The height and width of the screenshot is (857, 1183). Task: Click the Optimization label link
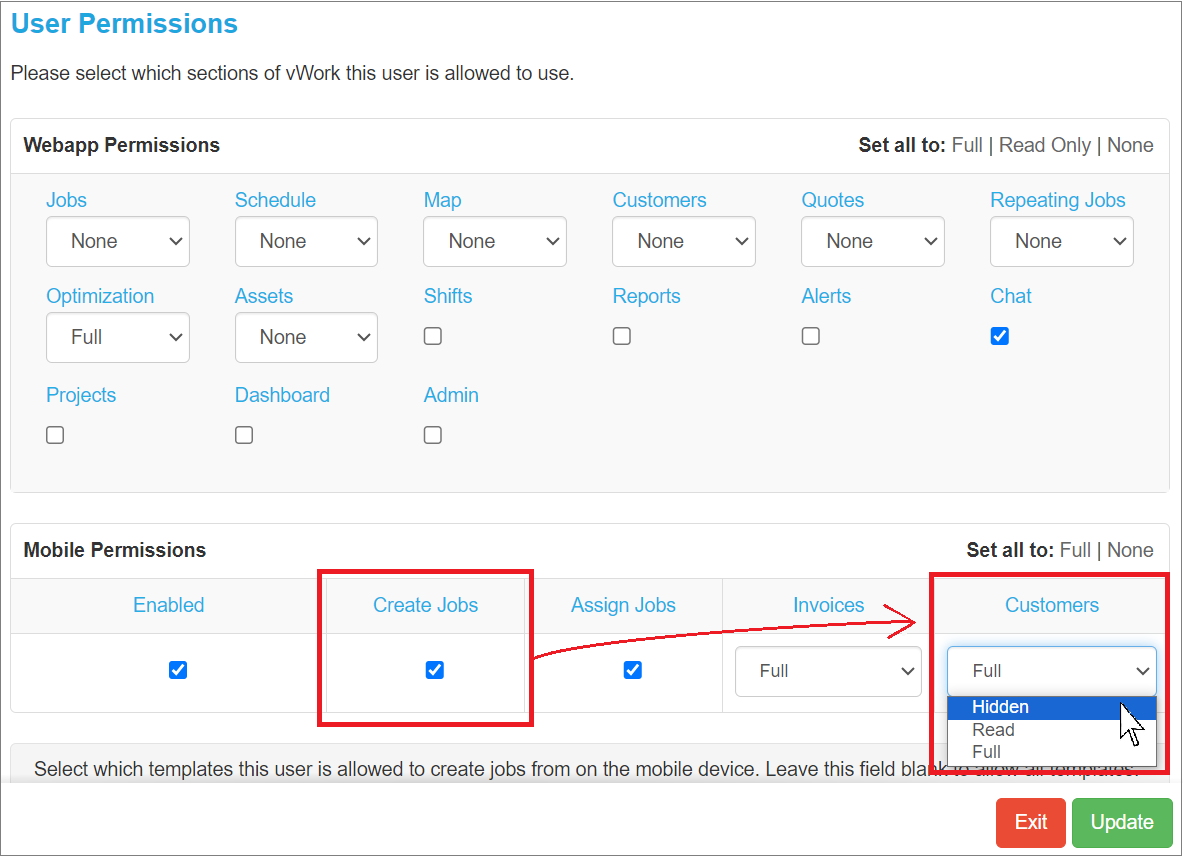[100, 296]
